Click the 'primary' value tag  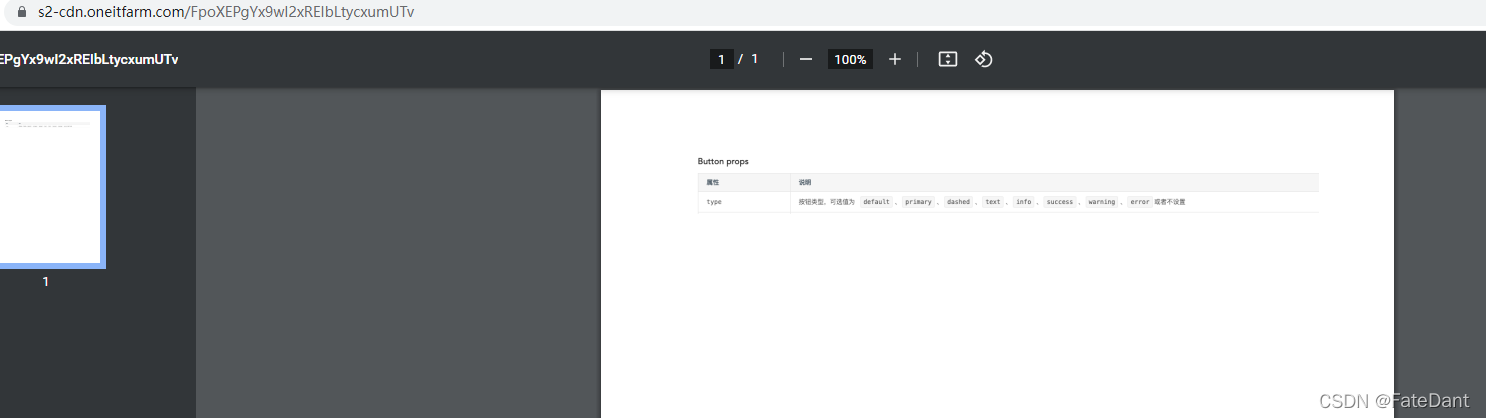918,202
